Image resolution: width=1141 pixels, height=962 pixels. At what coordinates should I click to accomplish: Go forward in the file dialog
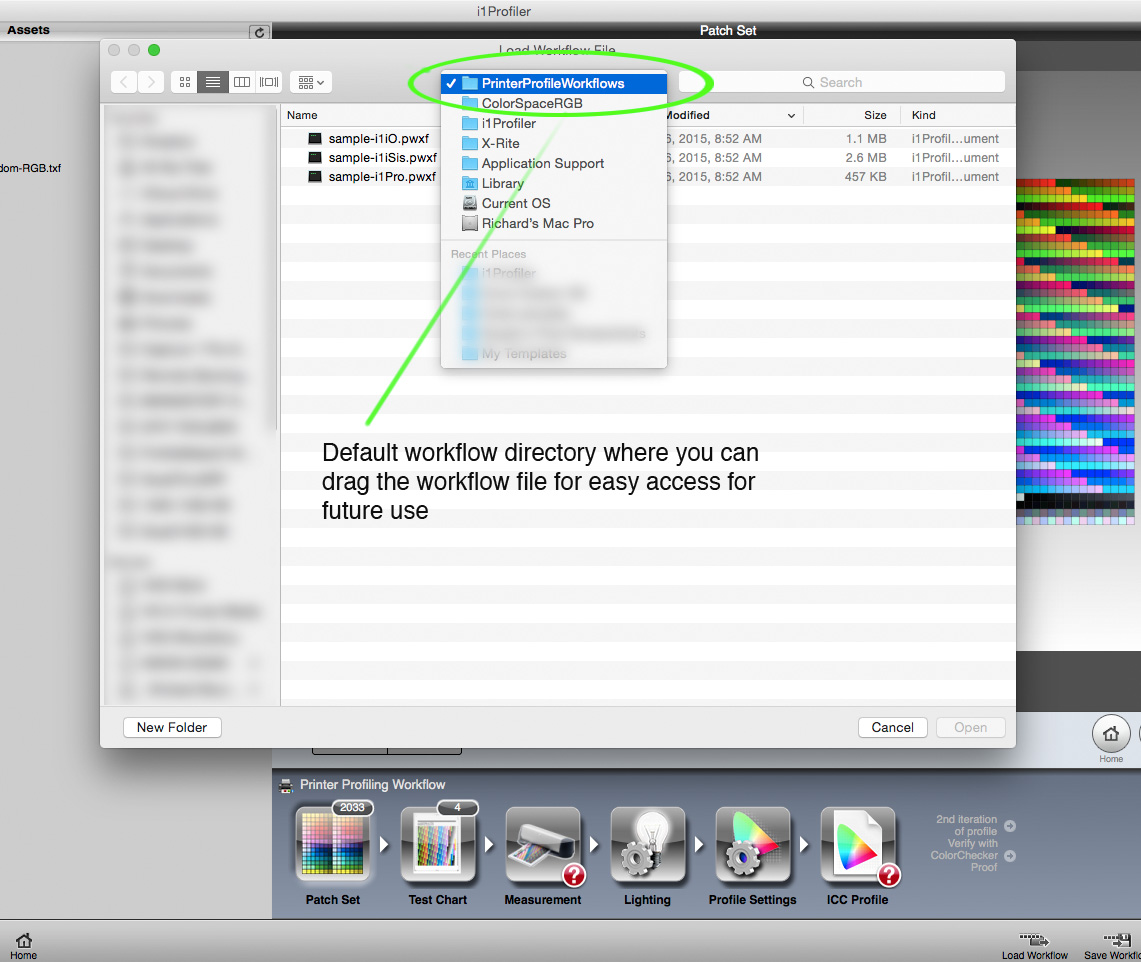151,82
